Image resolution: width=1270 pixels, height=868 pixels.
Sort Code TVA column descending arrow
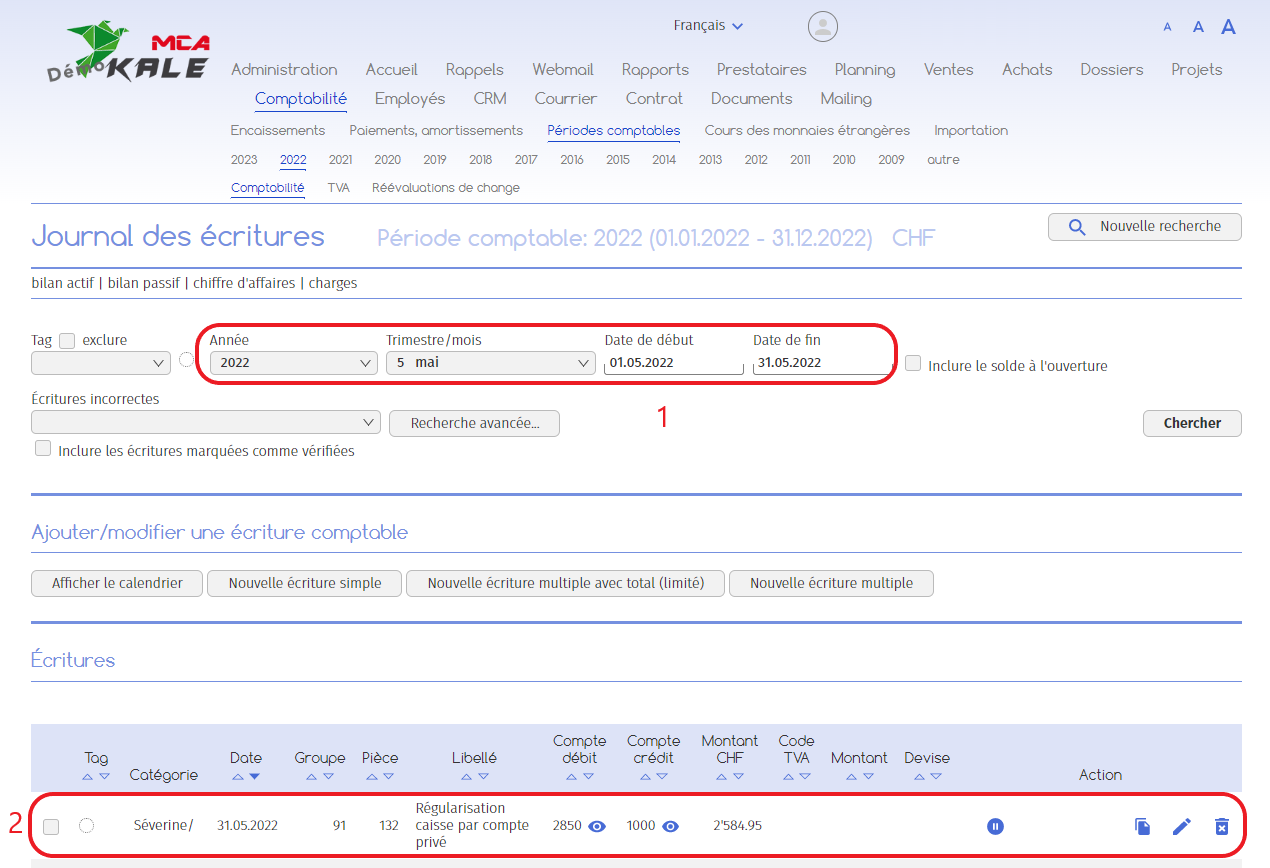tap(805, 776)
